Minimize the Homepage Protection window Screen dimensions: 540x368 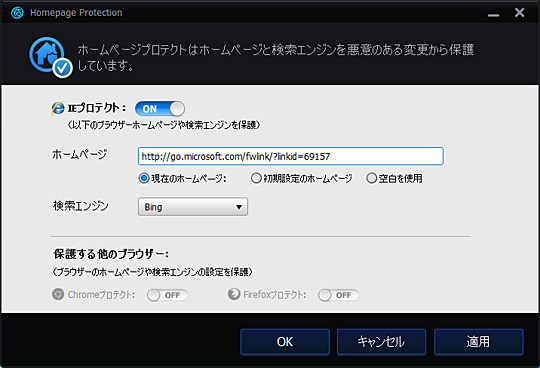[x=494, y=14]
